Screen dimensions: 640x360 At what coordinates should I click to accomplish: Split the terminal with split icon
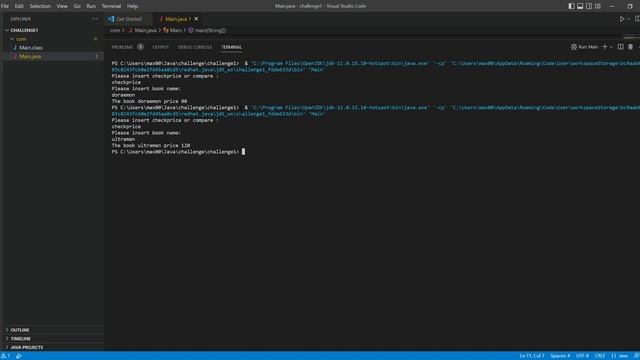(x=620, y=47)
